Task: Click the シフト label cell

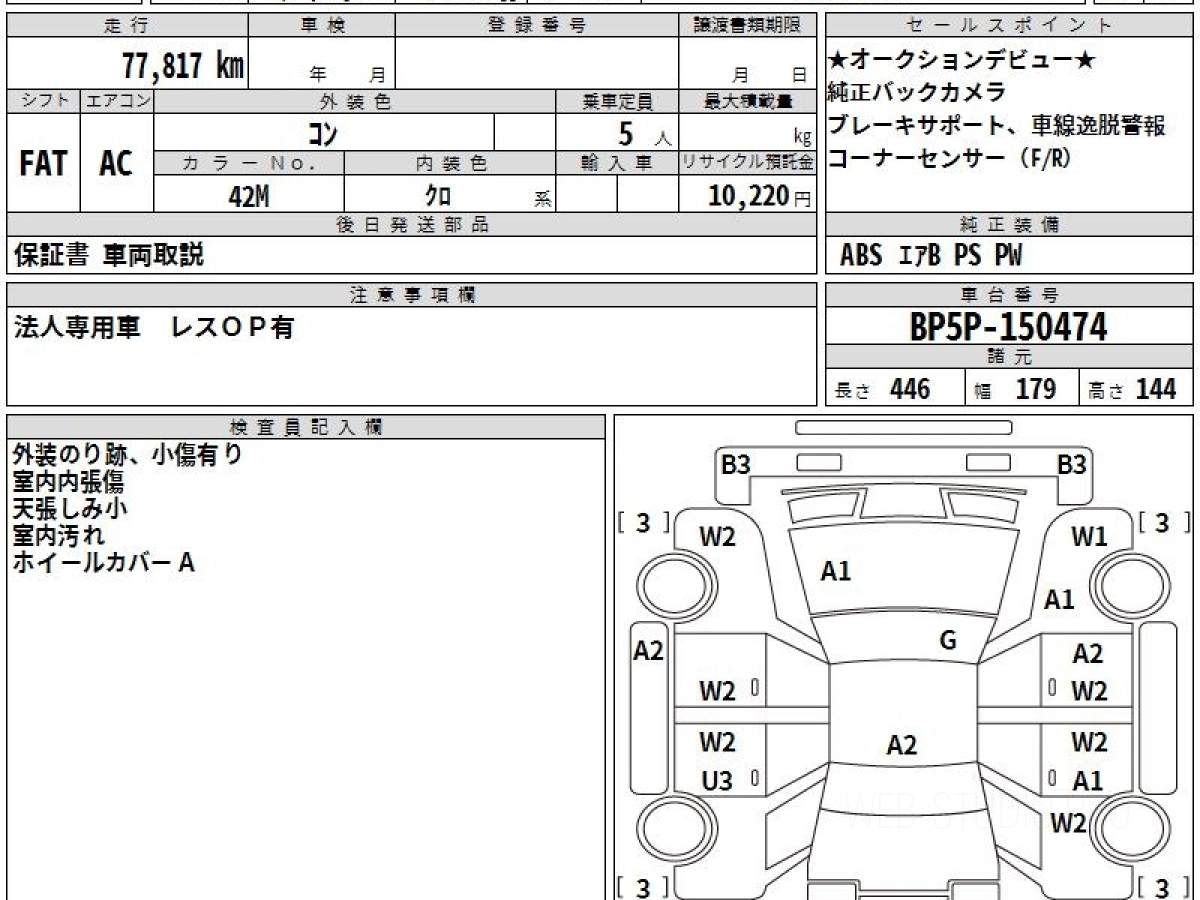Action: click(x=44, y=101)
